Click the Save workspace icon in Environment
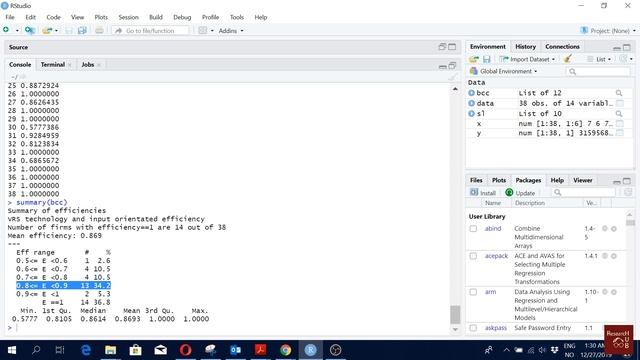 [x=487, y=59]
